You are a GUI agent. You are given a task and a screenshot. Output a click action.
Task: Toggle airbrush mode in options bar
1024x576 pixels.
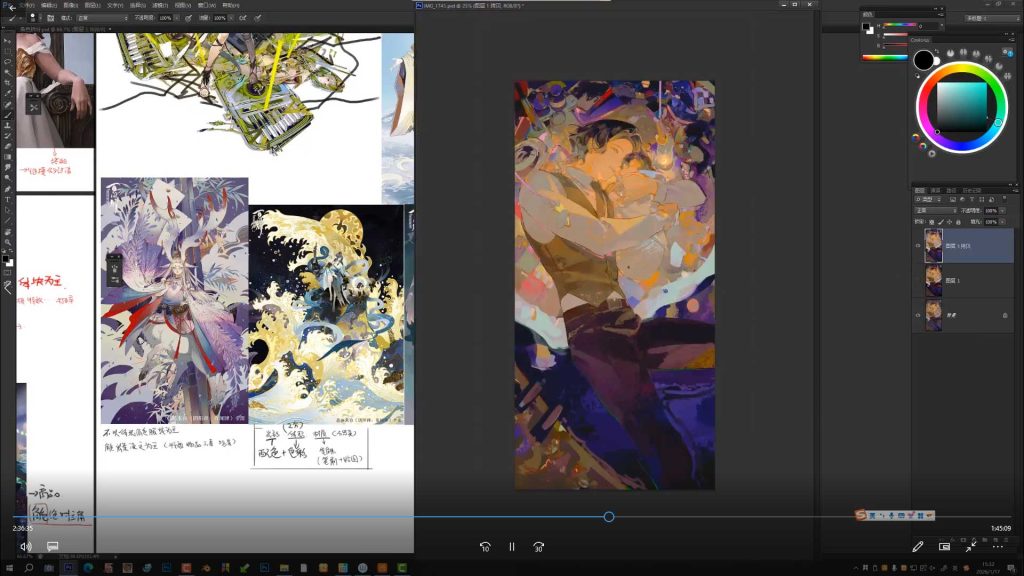pyautogui.click(x=243, y=18)
